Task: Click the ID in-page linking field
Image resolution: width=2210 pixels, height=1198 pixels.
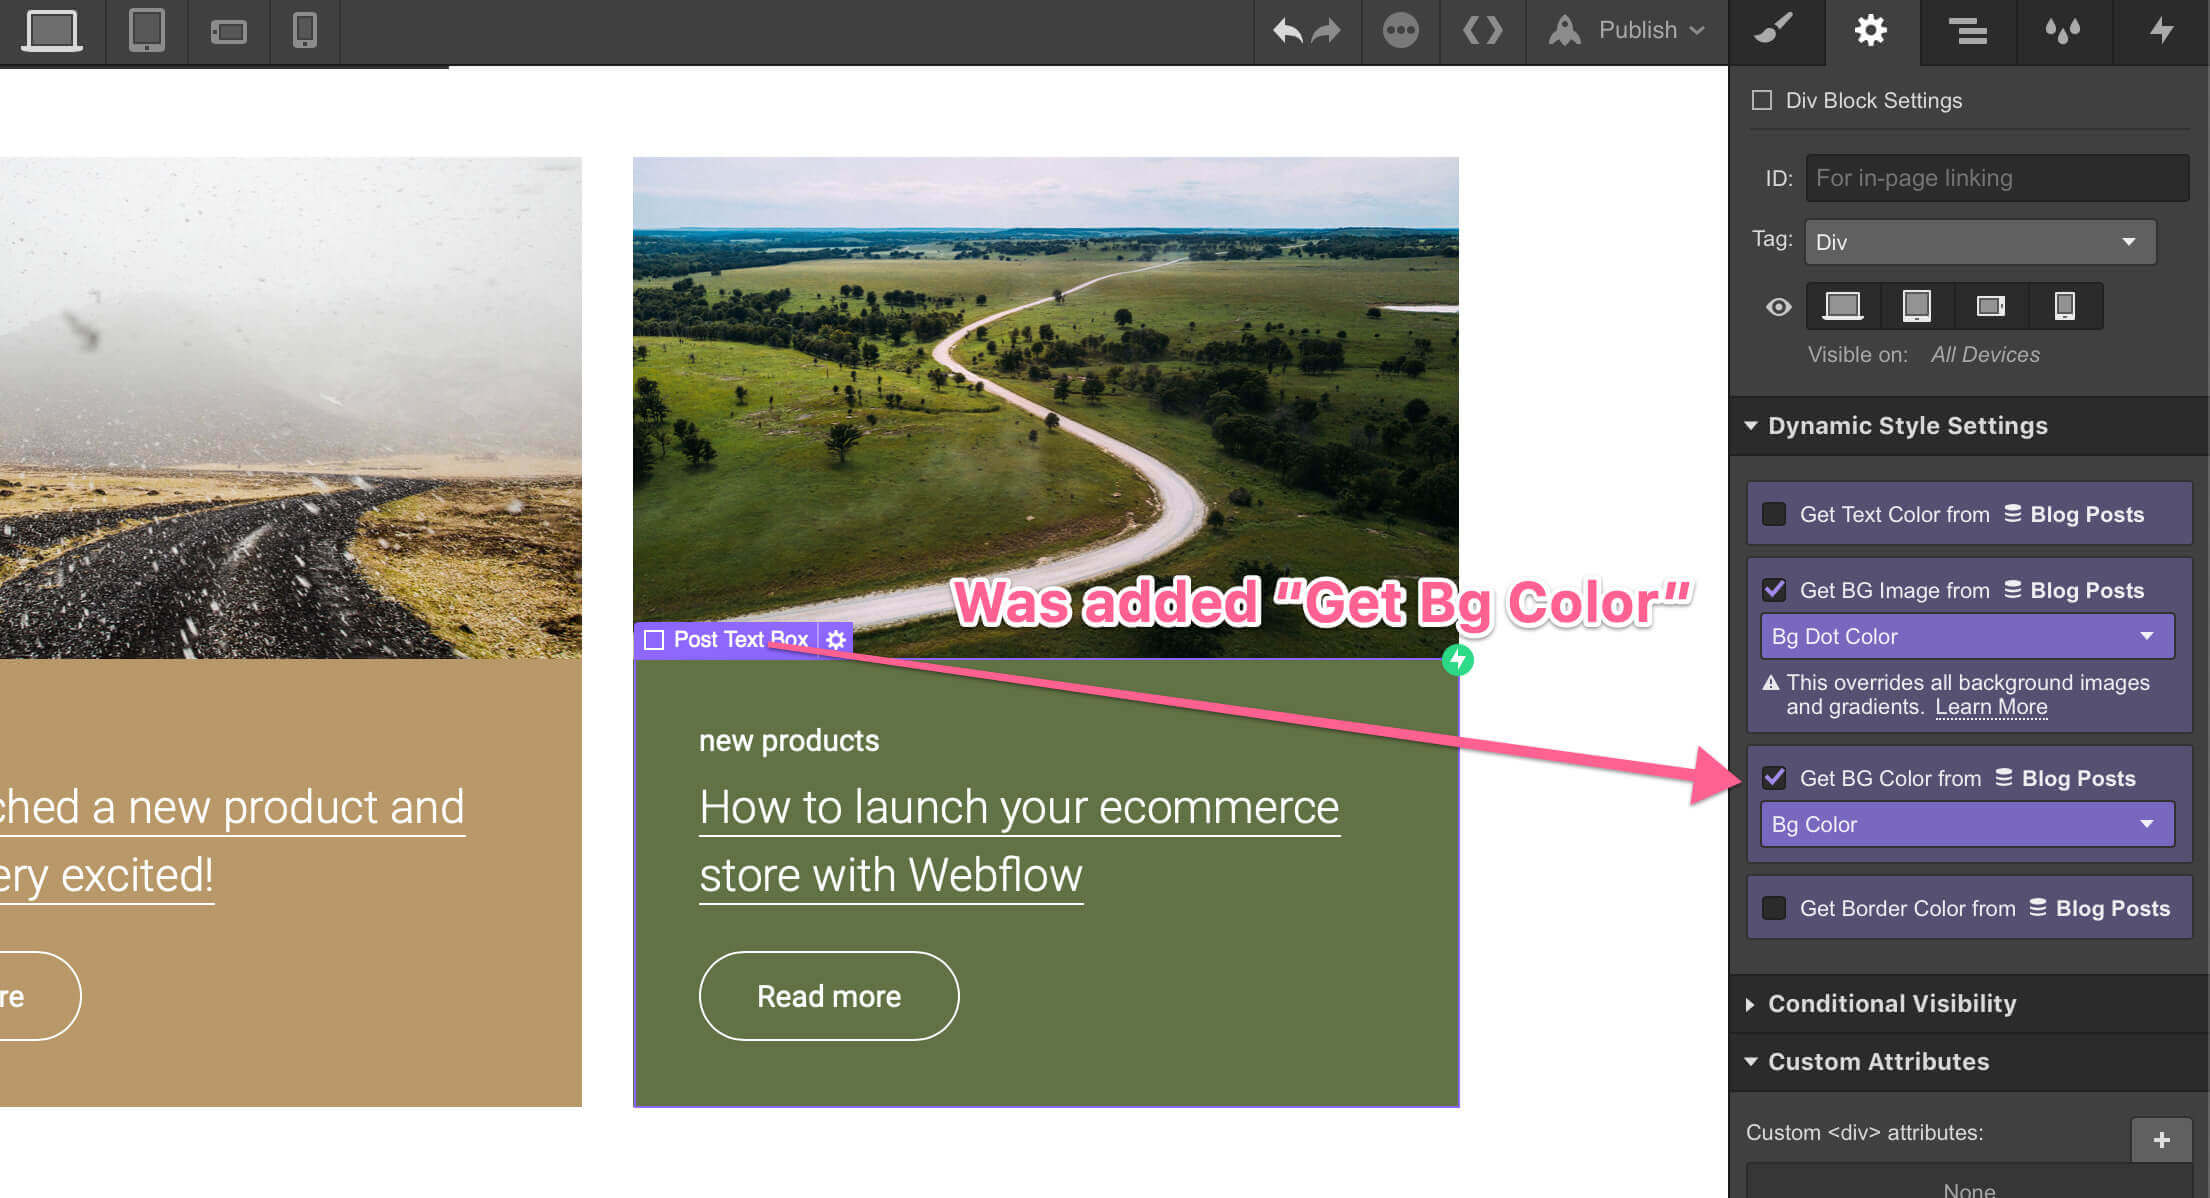Action: click(1996, 178)
